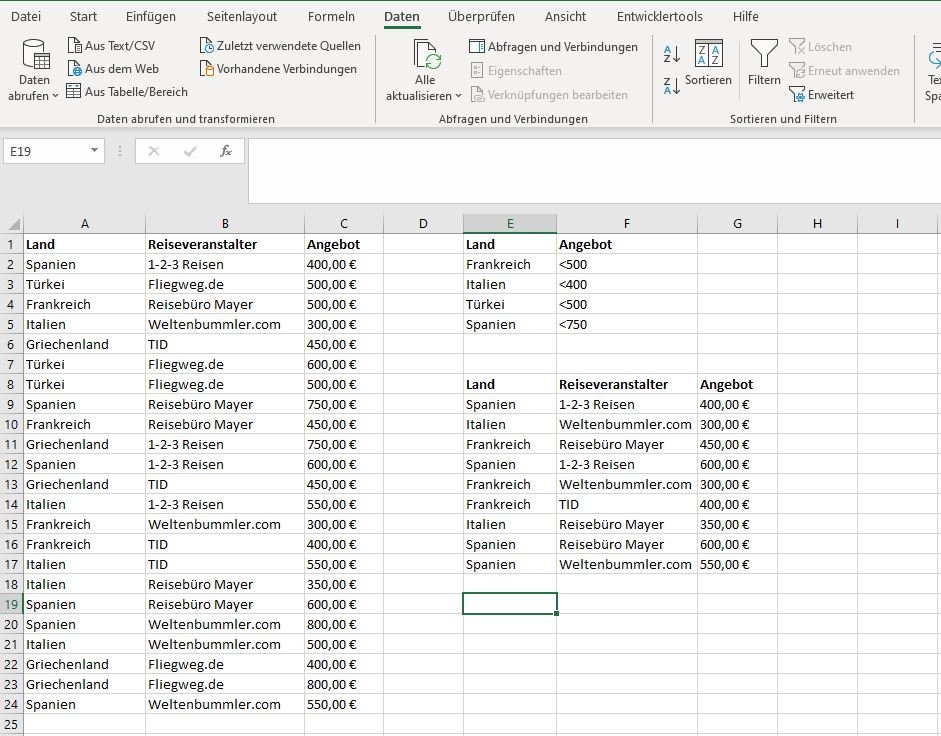Image resolution: width=941 pixels, height=736 pixels.
Task: Click Aus Tabelle/Bereich icon
Action: coord(74,92)
